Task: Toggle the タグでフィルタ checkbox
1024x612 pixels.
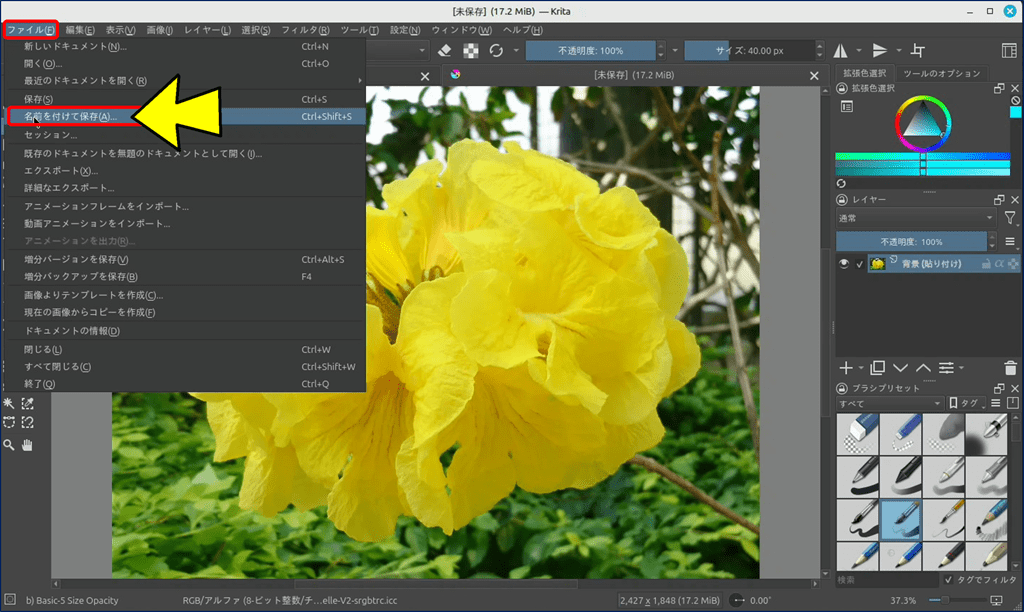Action: point(948,580)
